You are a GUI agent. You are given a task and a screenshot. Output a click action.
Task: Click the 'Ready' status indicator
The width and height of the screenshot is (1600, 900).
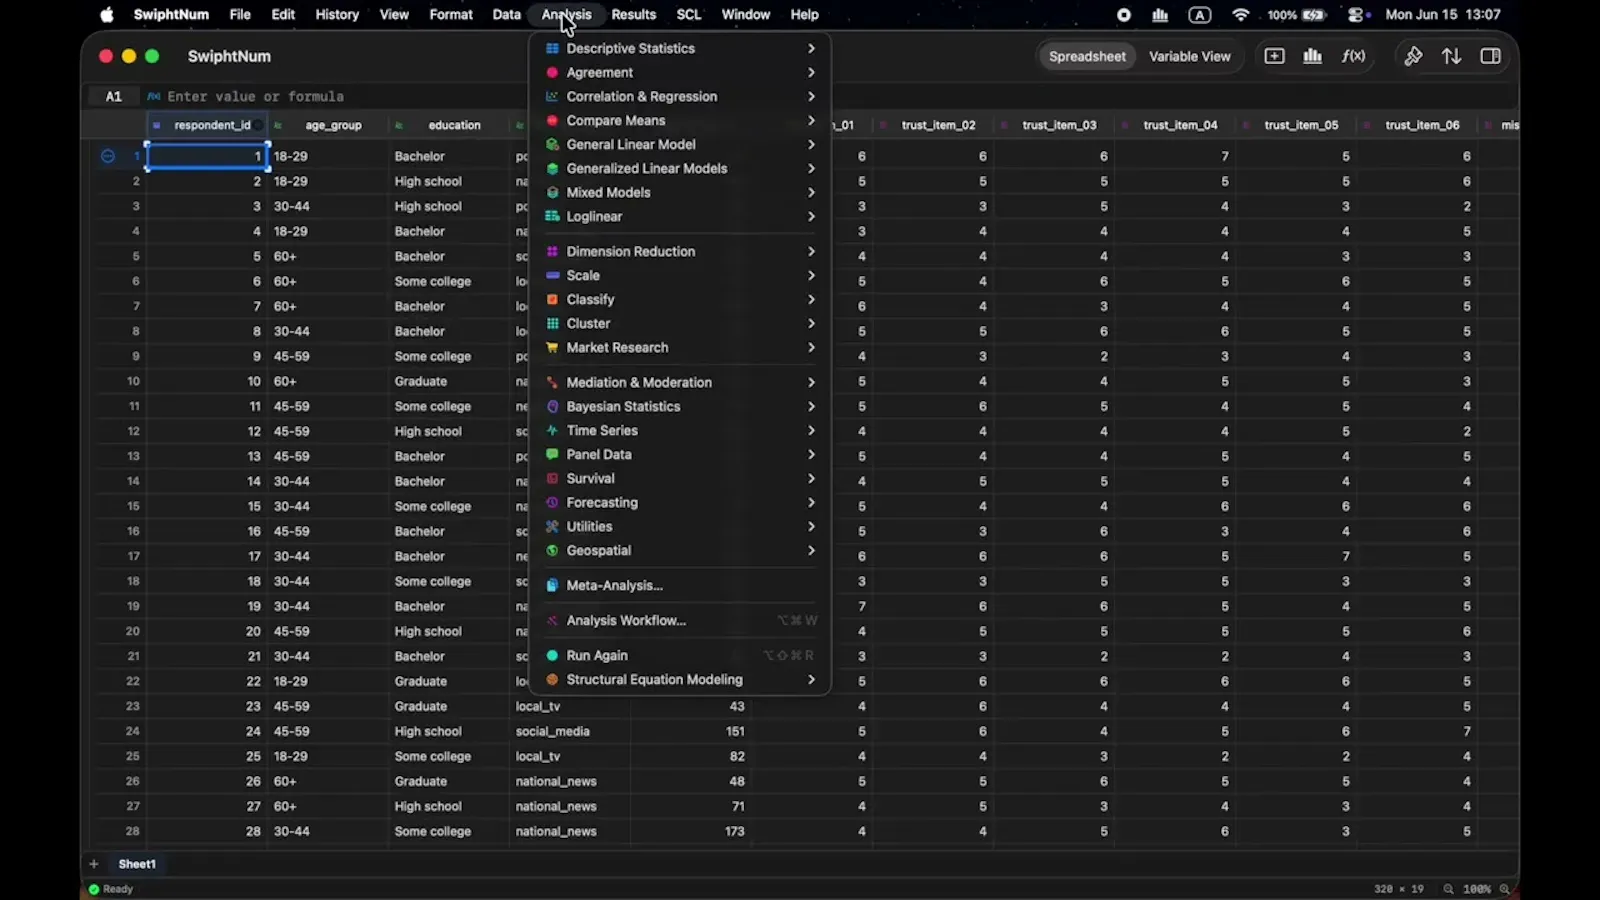click(110, 889)
